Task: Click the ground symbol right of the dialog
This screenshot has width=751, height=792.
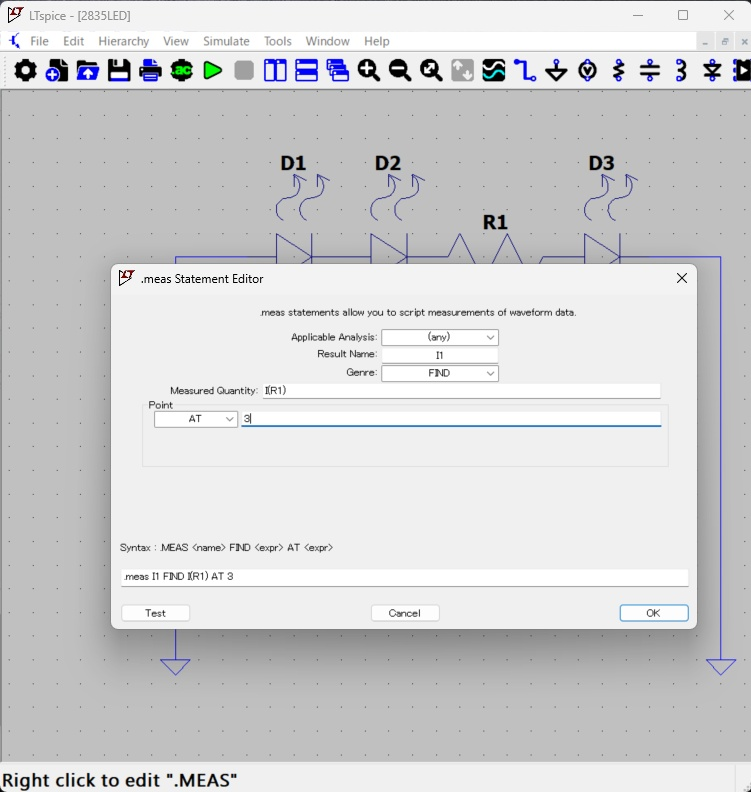Action: click(x=721, y=667)
